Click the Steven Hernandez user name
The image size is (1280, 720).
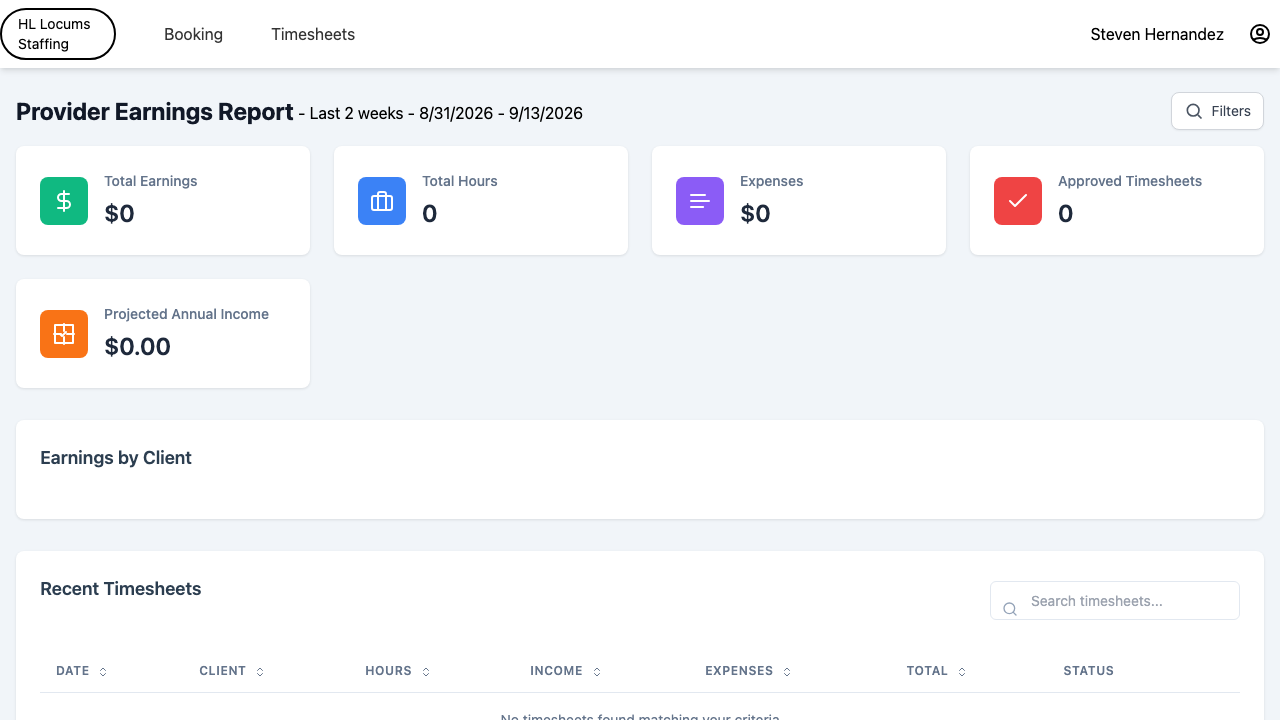[1157, 34]
